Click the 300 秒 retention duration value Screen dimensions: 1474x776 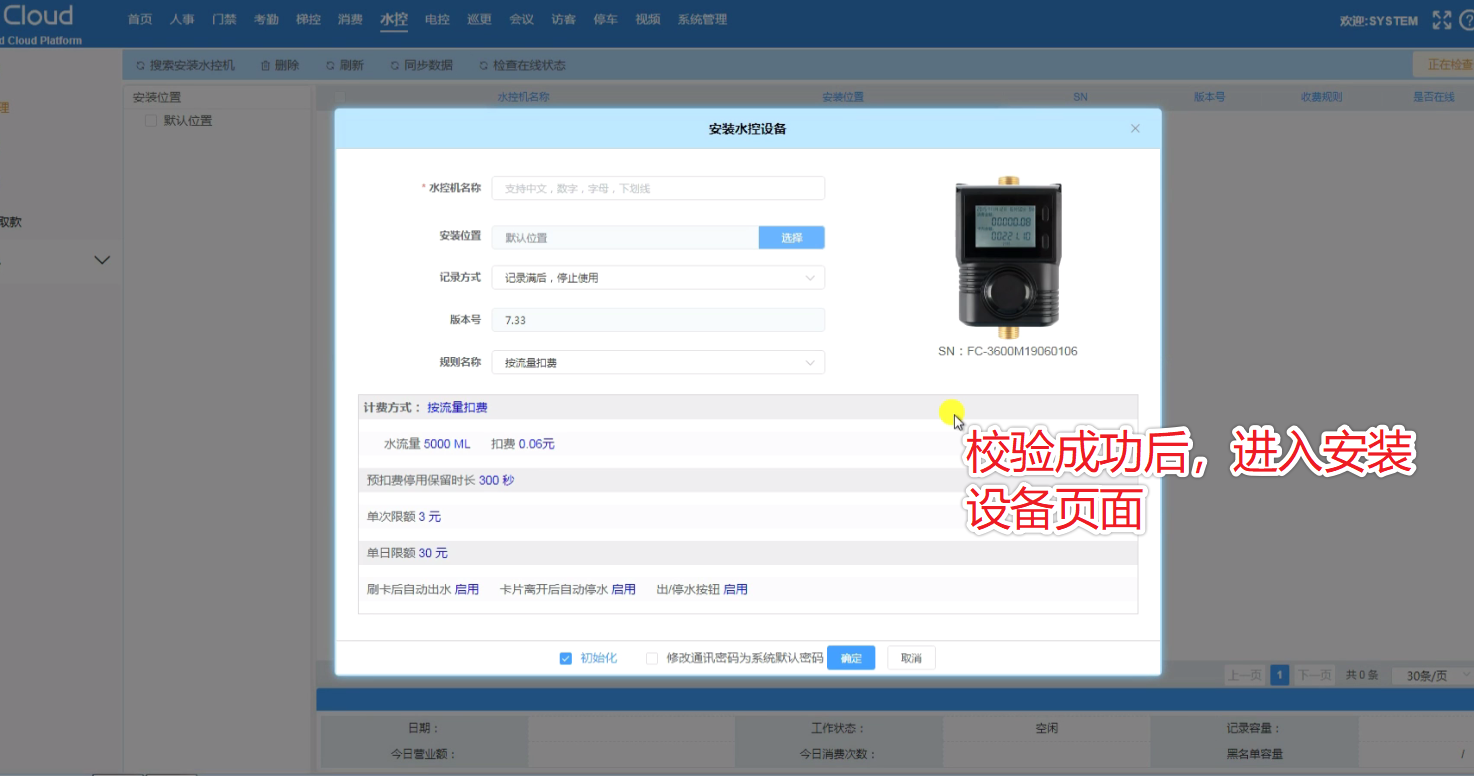point(496,480)
